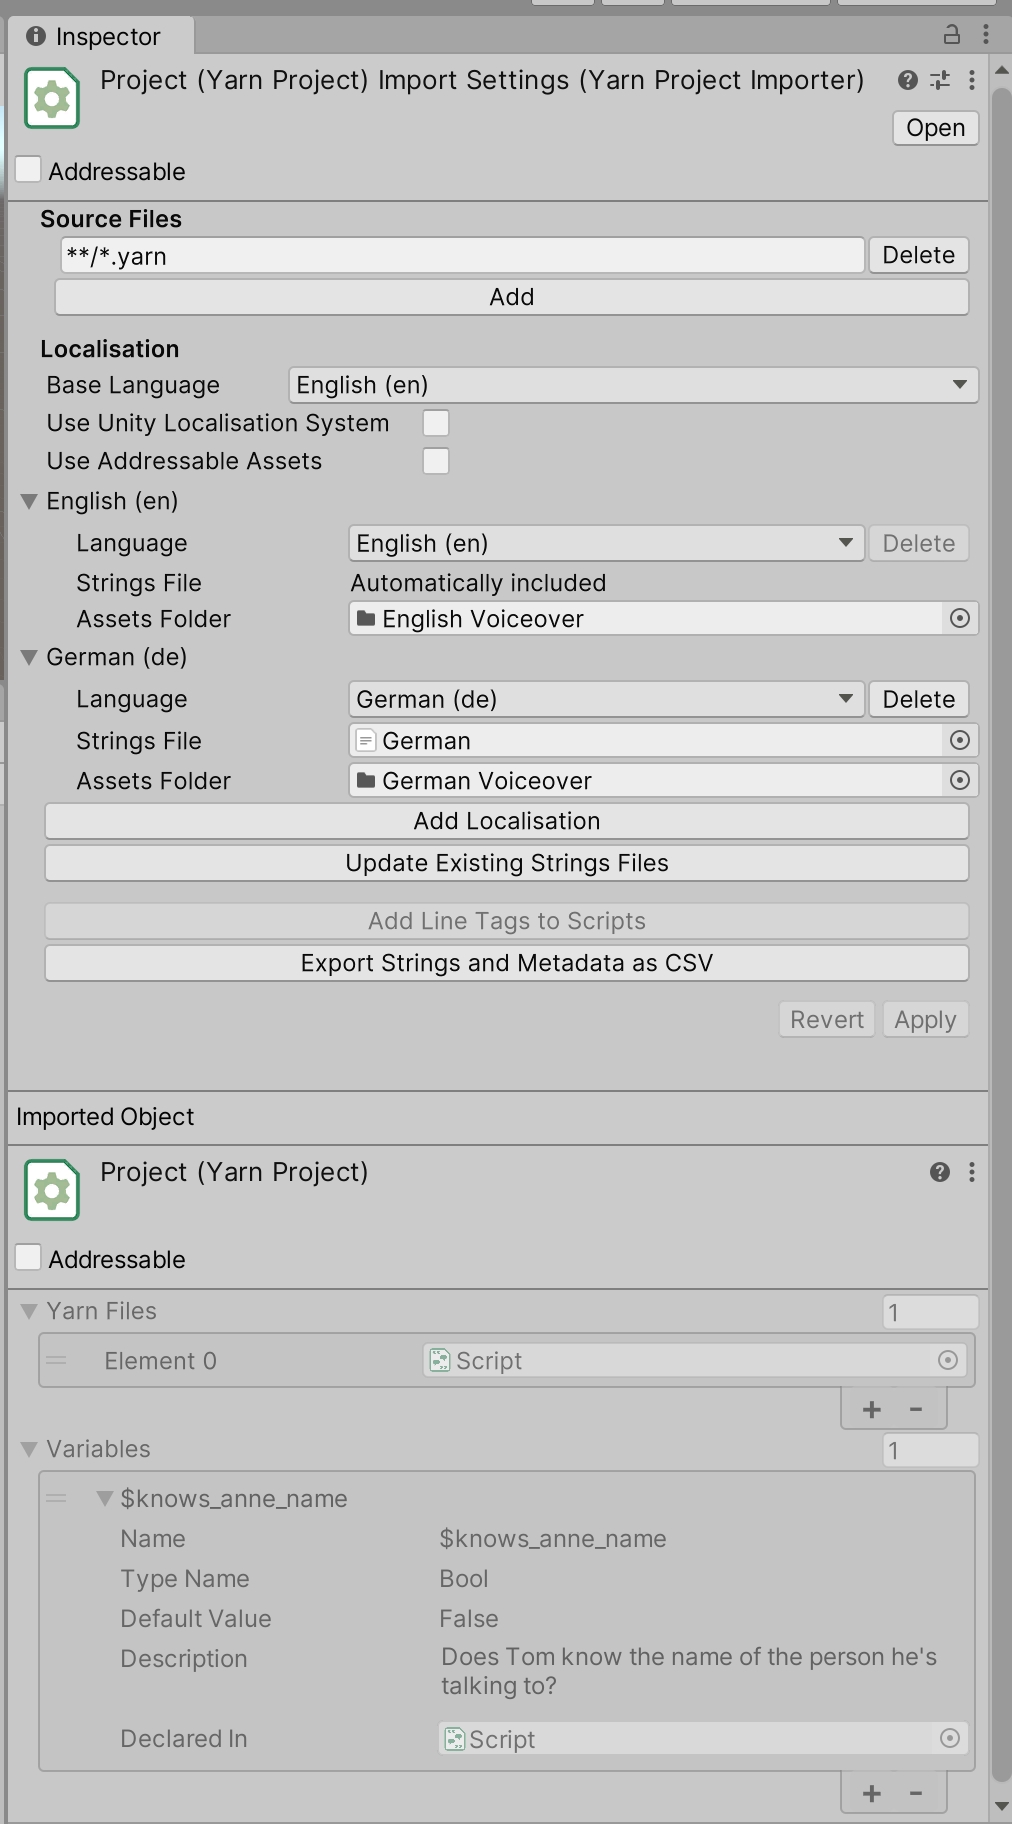The height and width of the screenshot is (1824, 1012).
Task: Click the German Strings File object picker
Action: click(x=960, y=741)
